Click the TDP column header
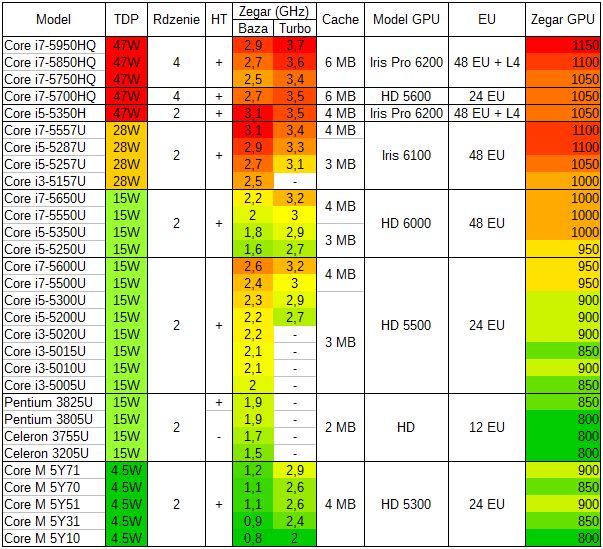This screenshot has height=549, width=603. [x=126, y=20]
